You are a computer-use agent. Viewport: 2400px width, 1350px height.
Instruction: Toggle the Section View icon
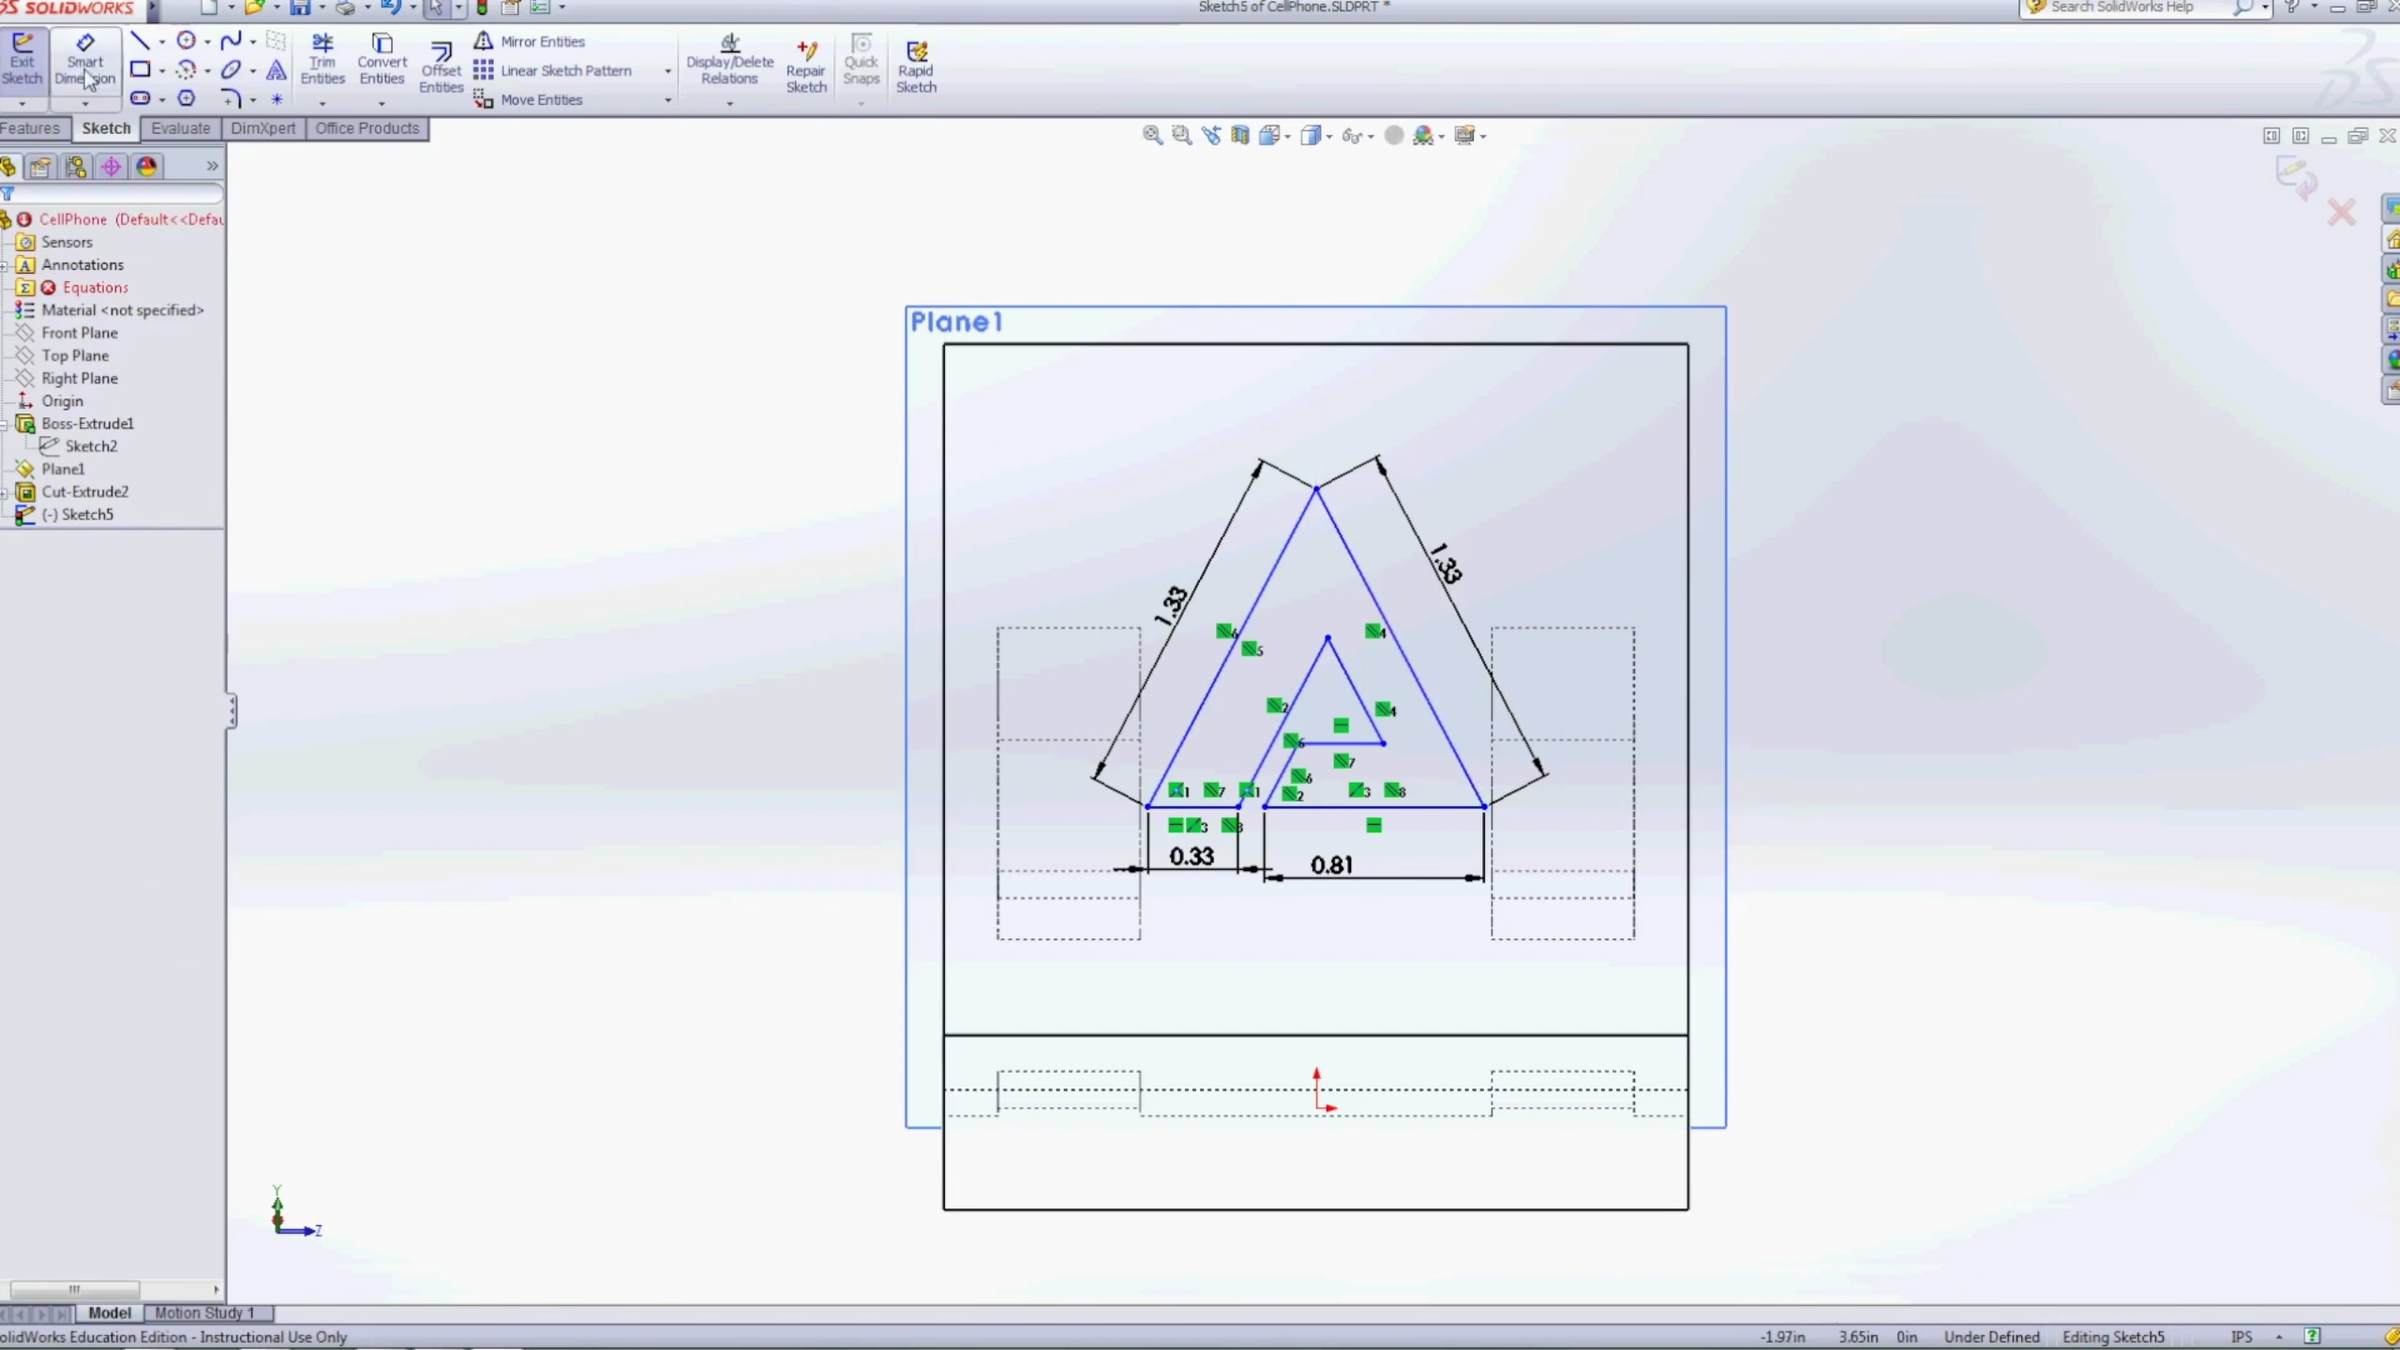[x=1240, y=135]
